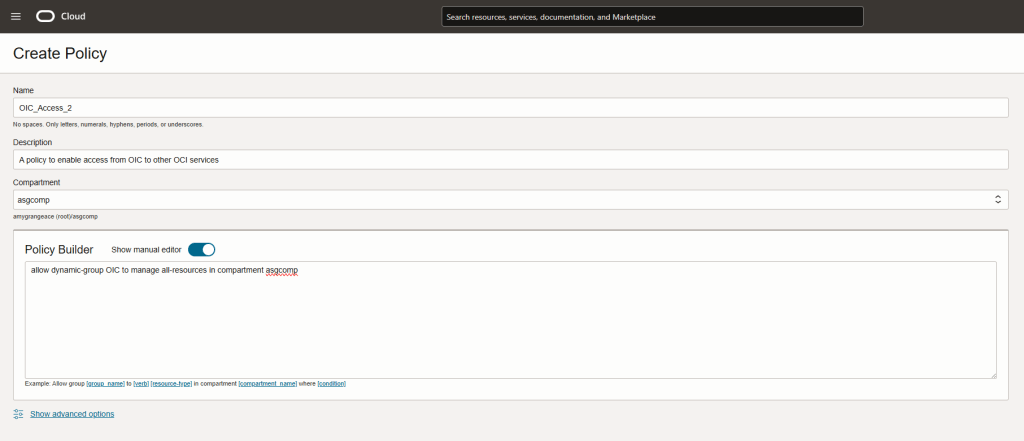Open the hamburger navigation menu

pyautogui.click(x=15, y=16)
